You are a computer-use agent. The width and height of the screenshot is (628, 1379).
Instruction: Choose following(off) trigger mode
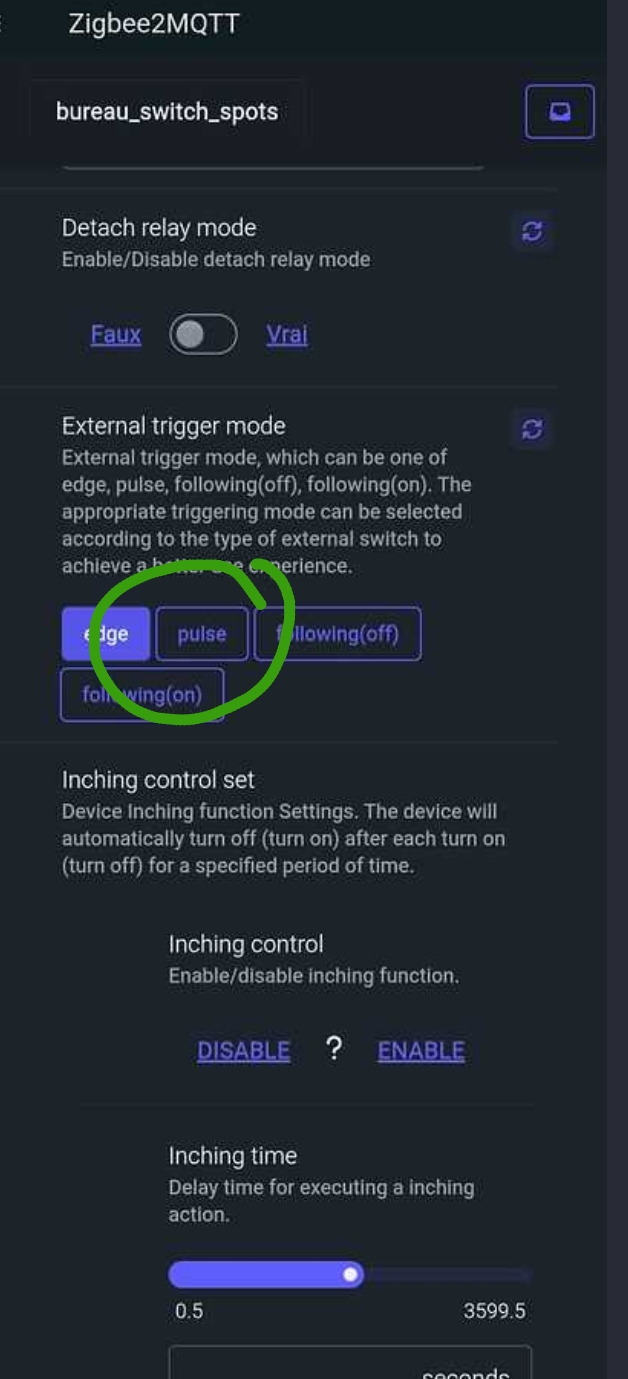click(x=338, y=634)
